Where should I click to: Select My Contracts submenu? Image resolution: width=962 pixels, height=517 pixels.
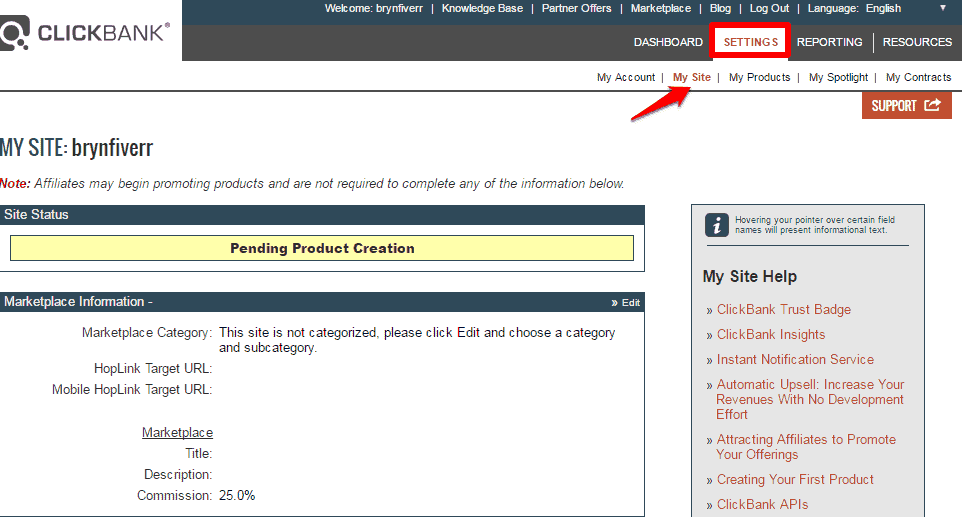point(918,77)
